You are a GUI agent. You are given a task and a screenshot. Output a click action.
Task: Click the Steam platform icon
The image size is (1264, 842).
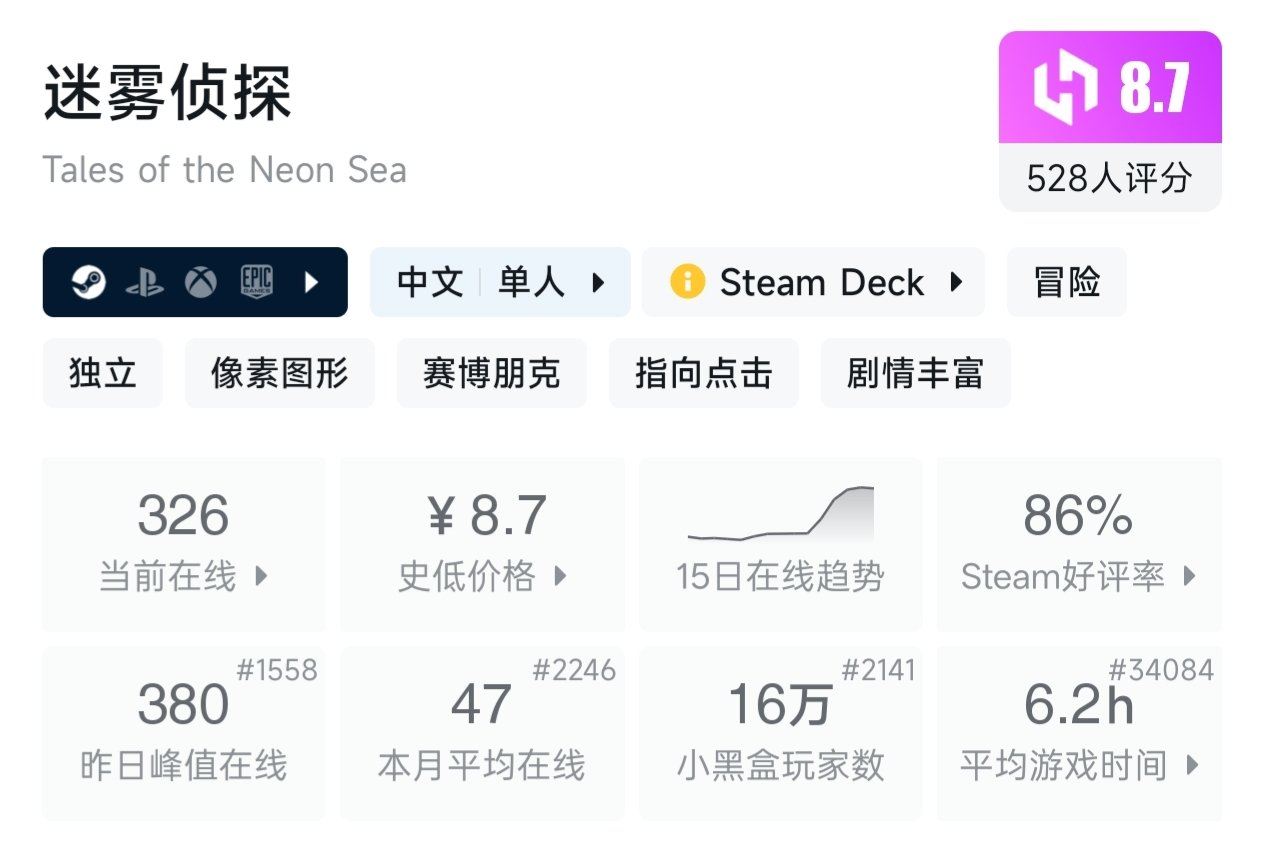pos(89,283)
